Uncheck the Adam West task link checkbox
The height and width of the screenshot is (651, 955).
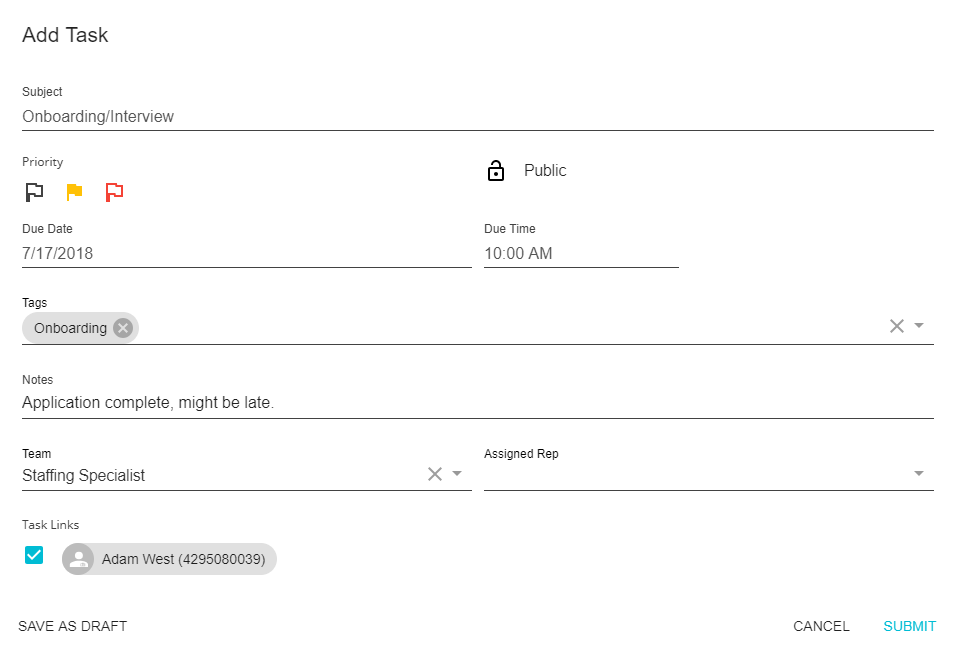(34, 555)
